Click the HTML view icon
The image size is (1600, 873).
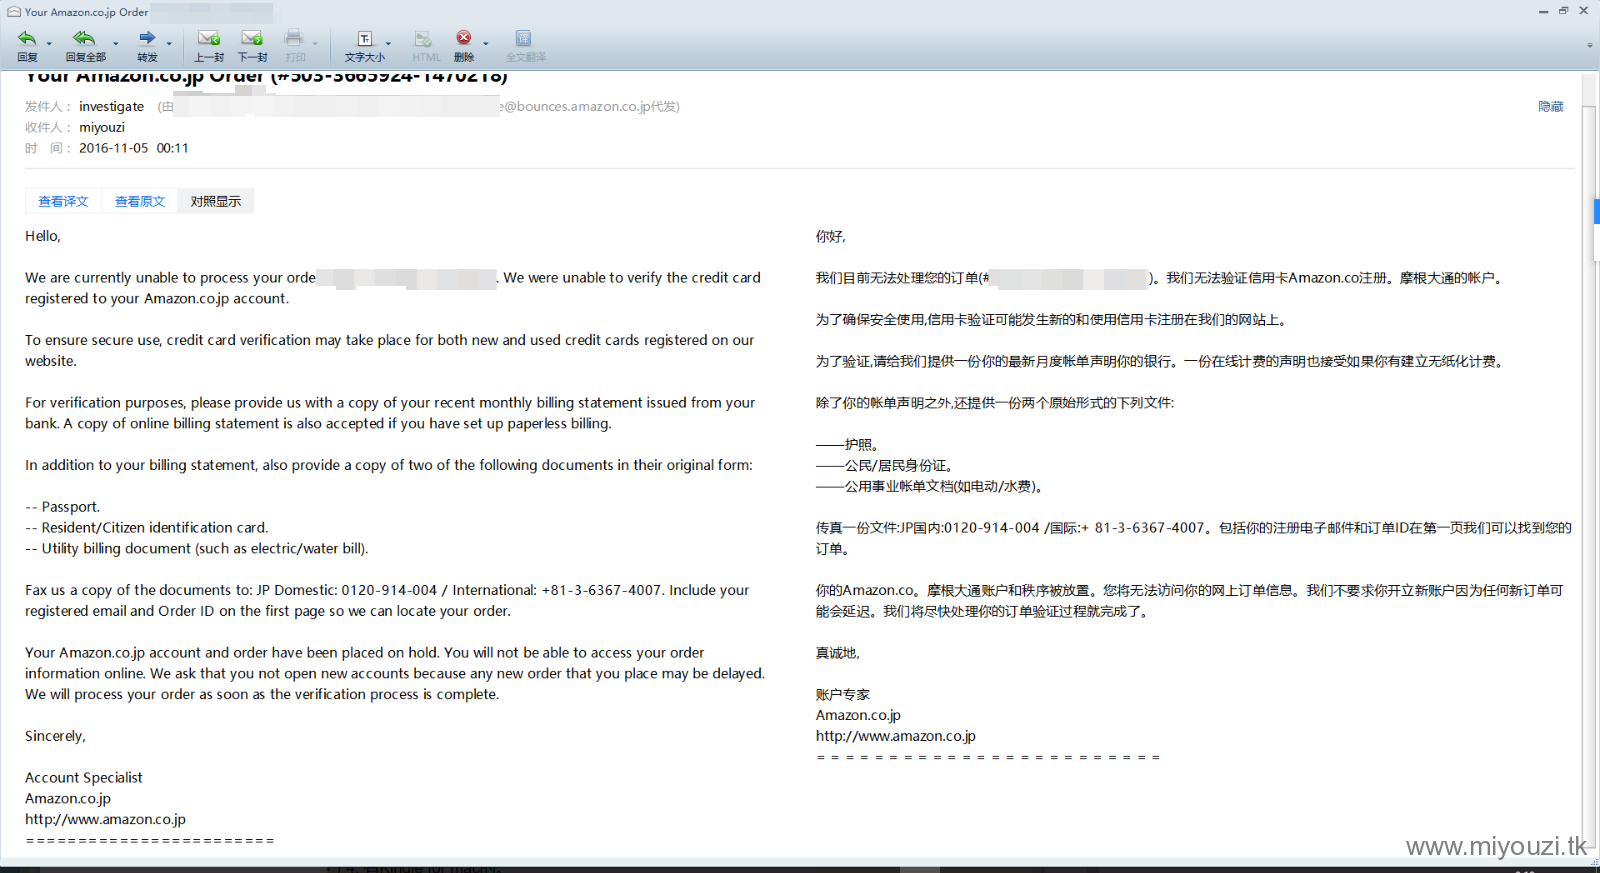click(x=424, y=39)
